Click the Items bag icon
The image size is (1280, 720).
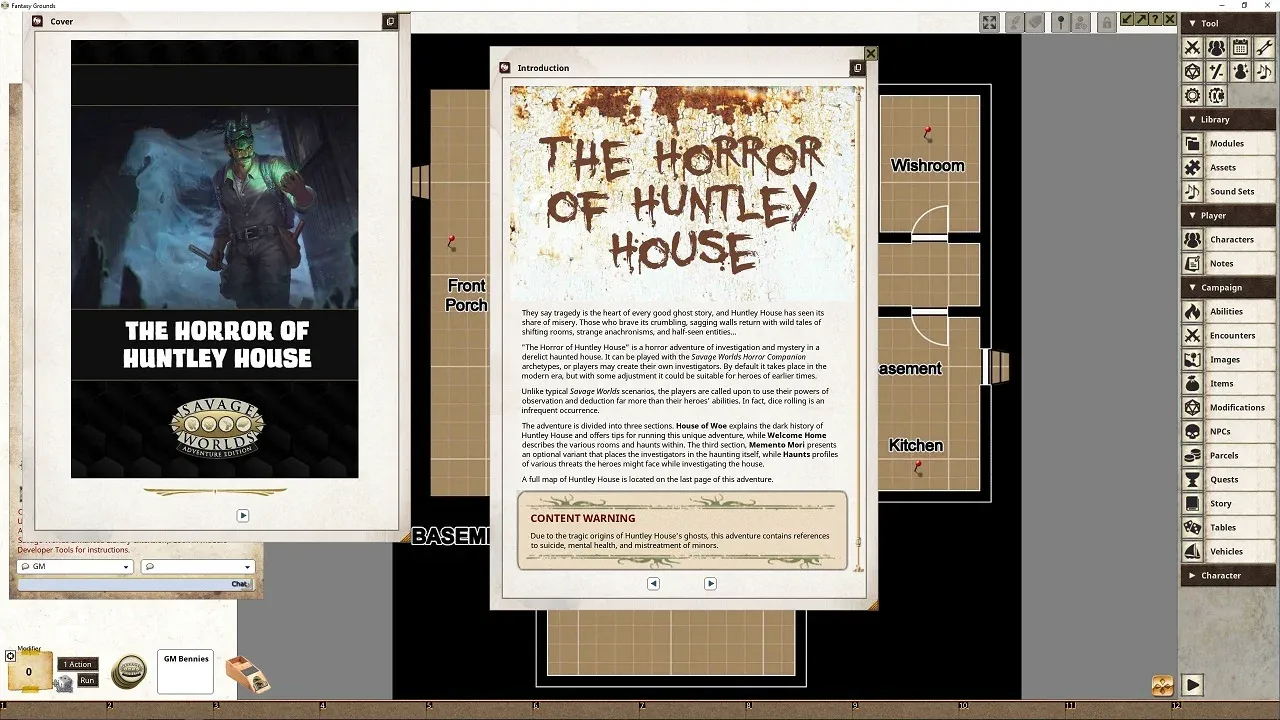[1192, 383]
